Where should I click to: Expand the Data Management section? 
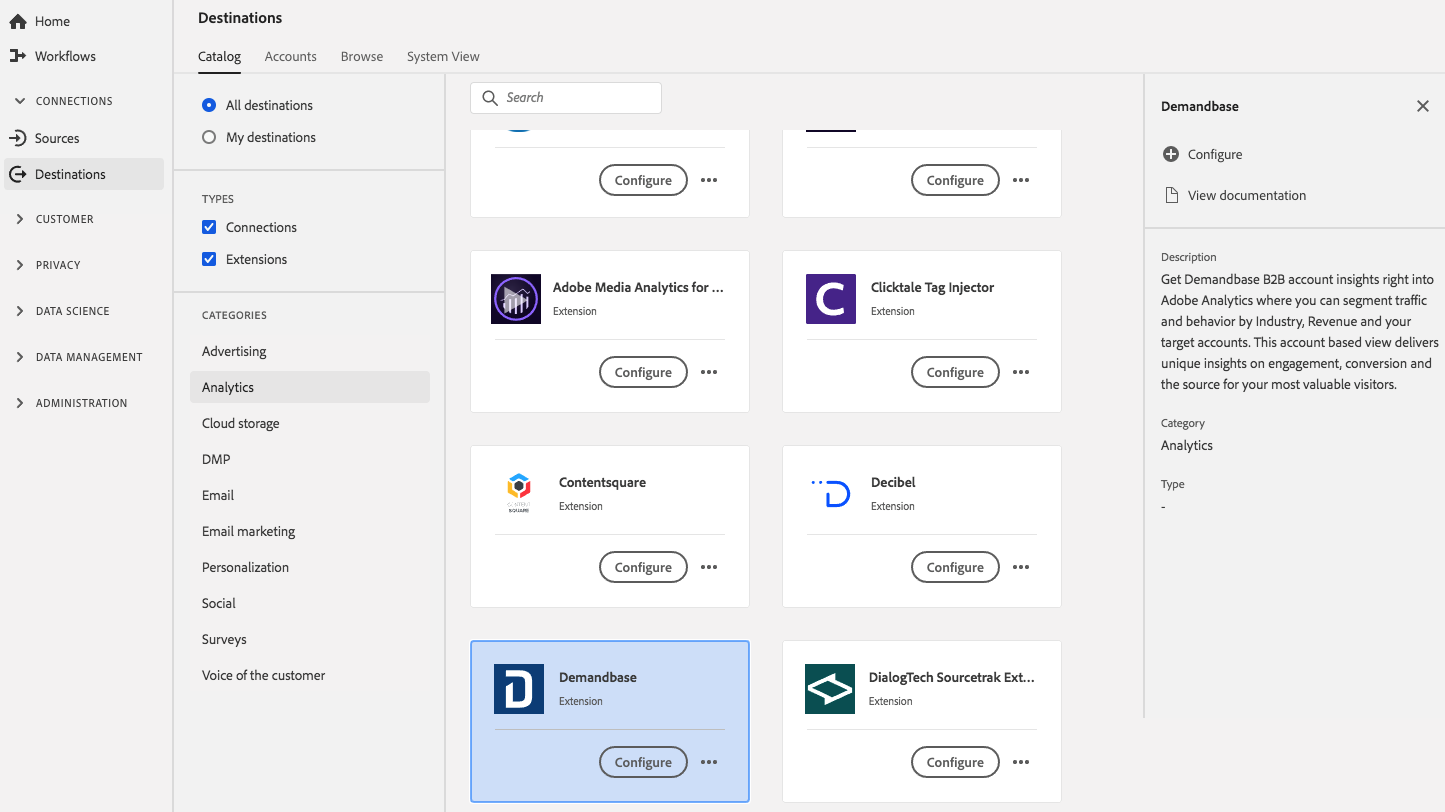click(x=20, y=357)
